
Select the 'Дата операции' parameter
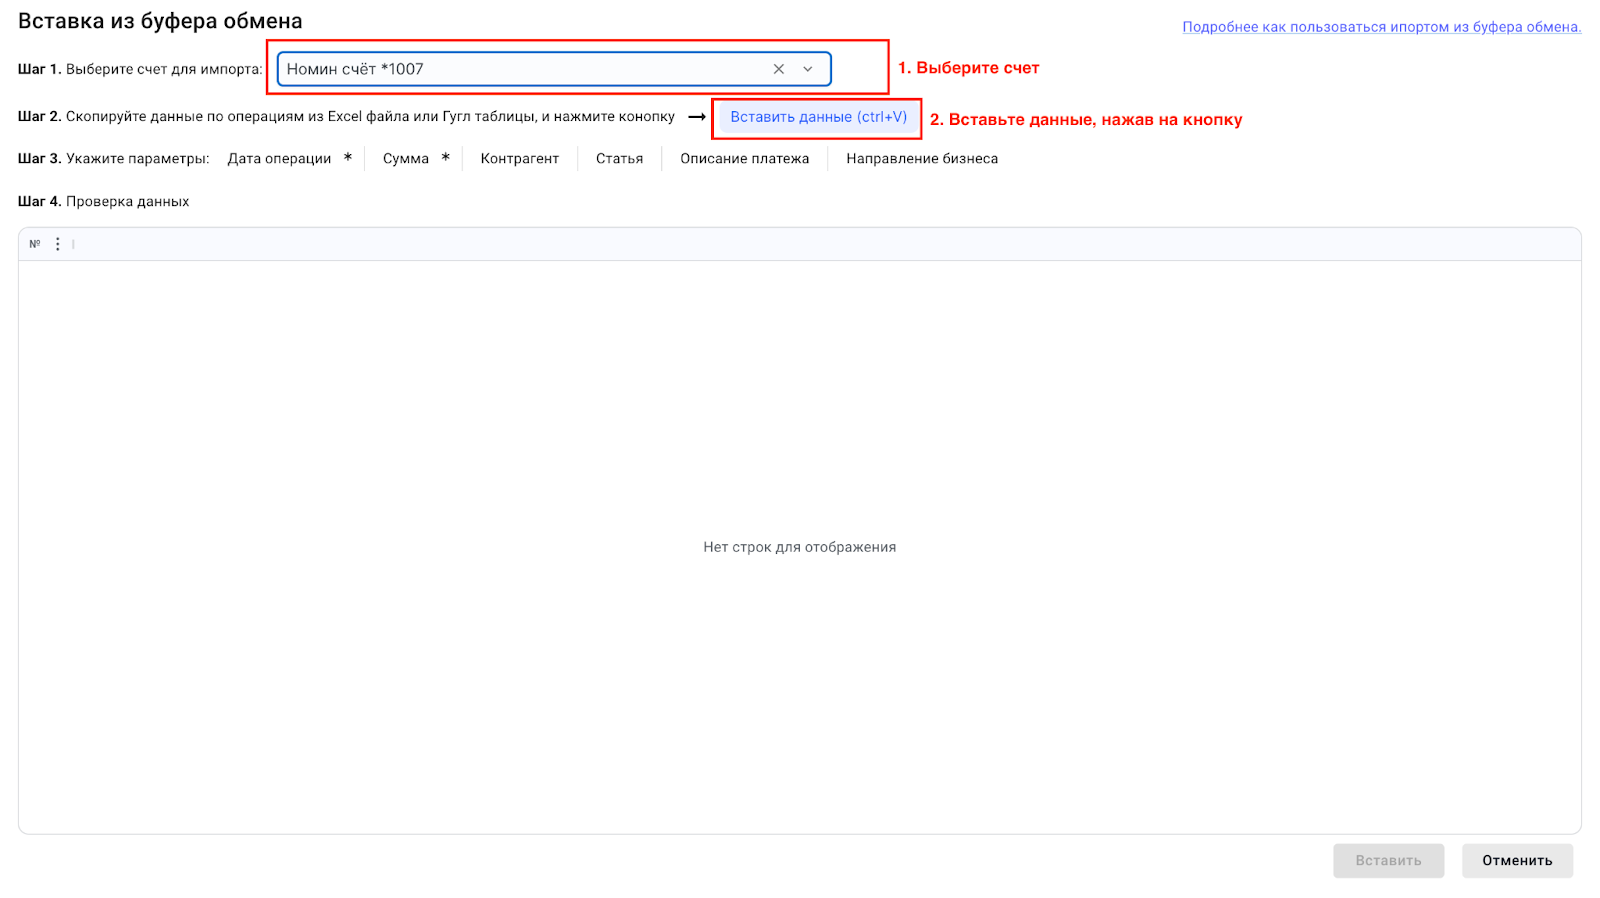pos(279,159)
